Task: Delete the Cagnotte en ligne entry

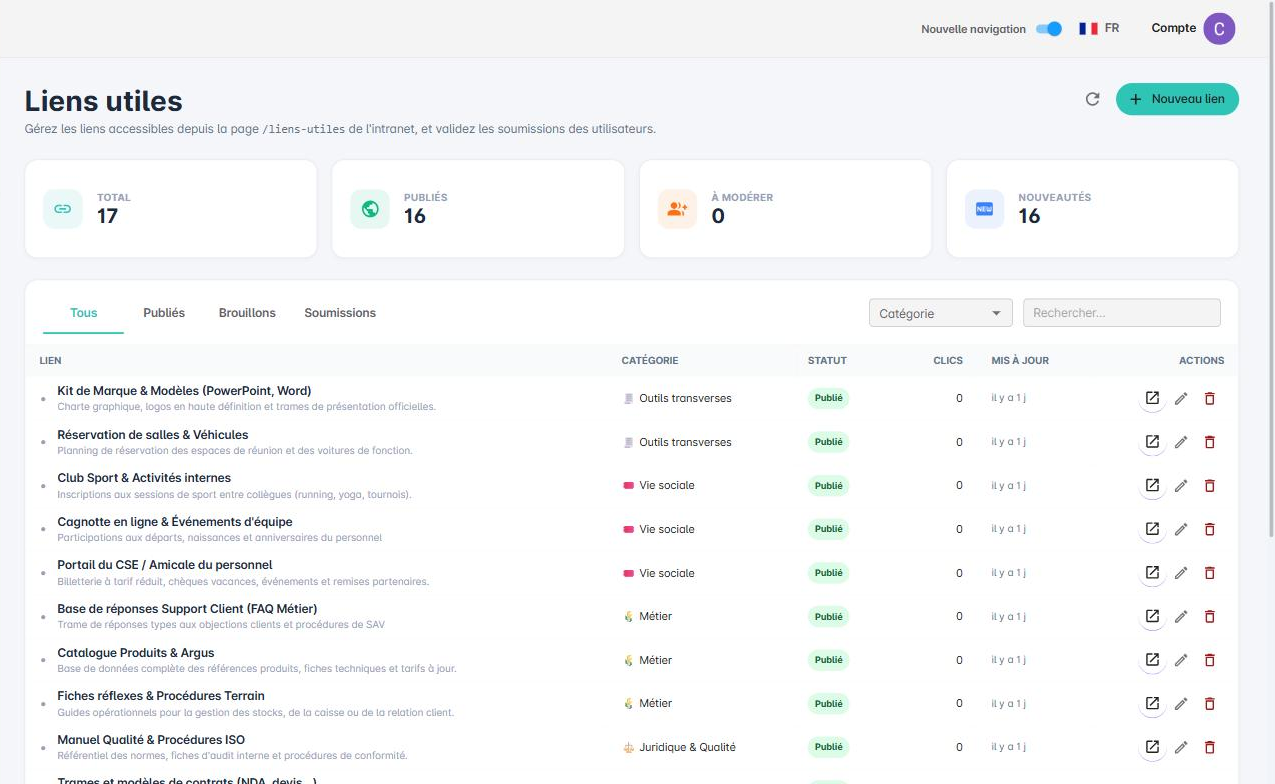Action: tap(1209, 529)
